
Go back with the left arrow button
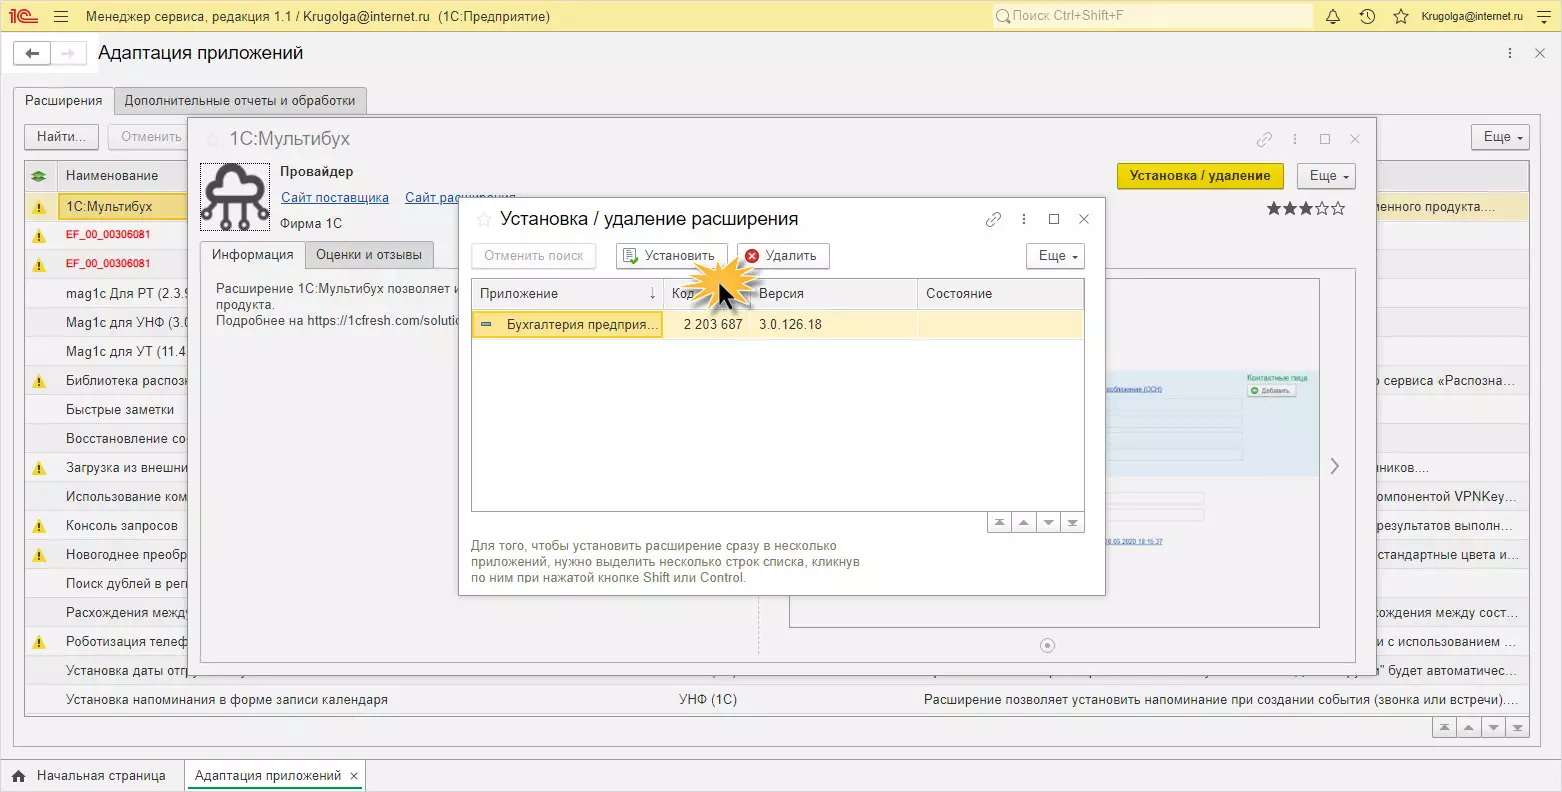(x=32, y=54)
